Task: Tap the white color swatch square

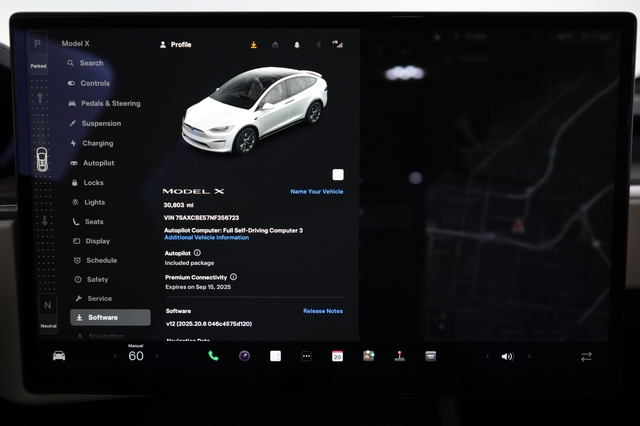Action: coord(338,175)
